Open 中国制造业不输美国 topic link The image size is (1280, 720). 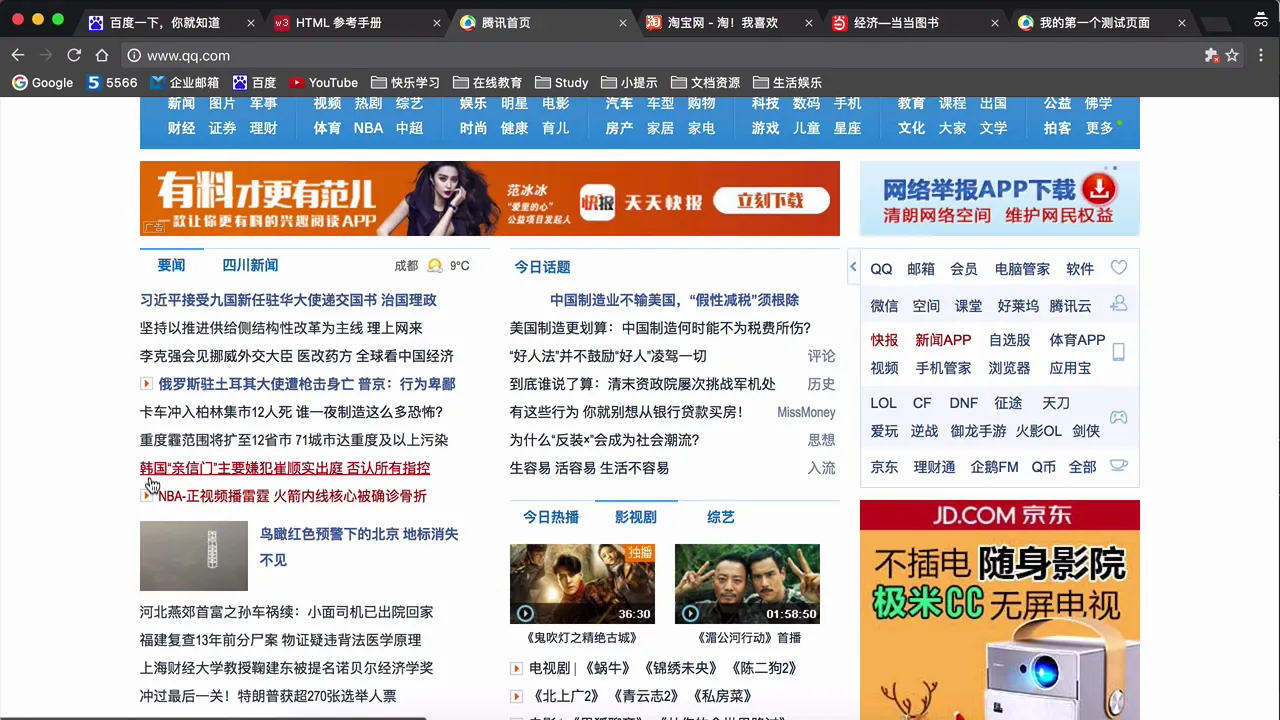click(x=674, y=300)
